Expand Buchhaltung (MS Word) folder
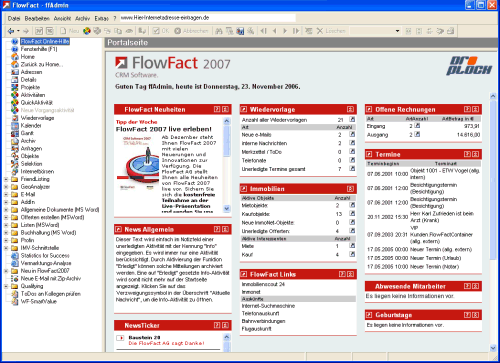This screenshot has height=363, width=500. [x=6, y=233]
